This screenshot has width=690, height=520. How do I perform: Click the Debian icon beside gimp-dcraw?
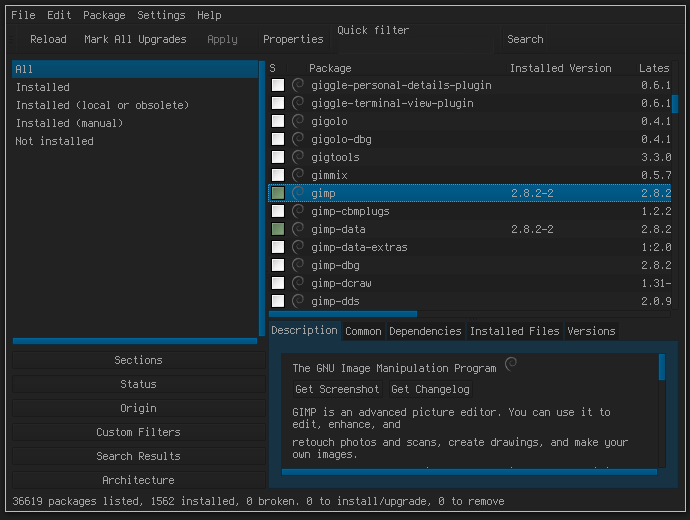click(298, 283)
